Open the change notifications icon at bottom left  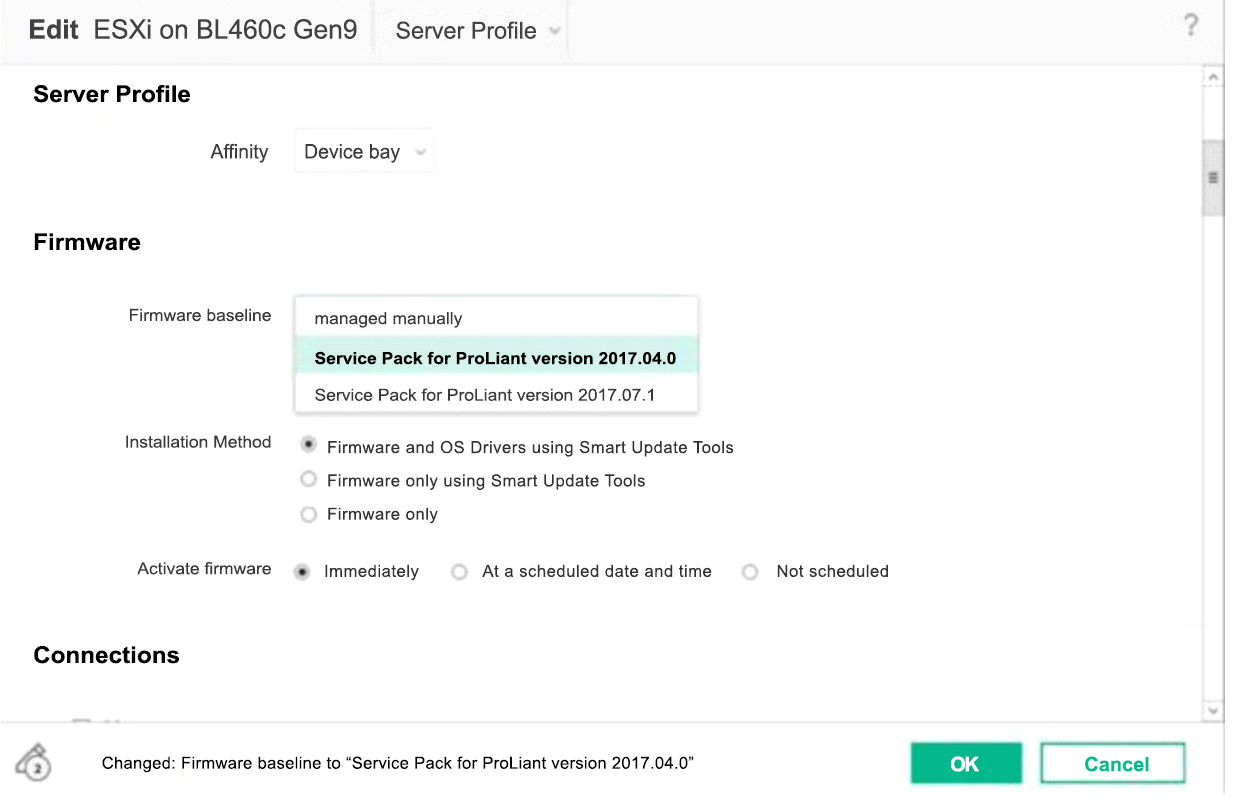click(35, 763)
